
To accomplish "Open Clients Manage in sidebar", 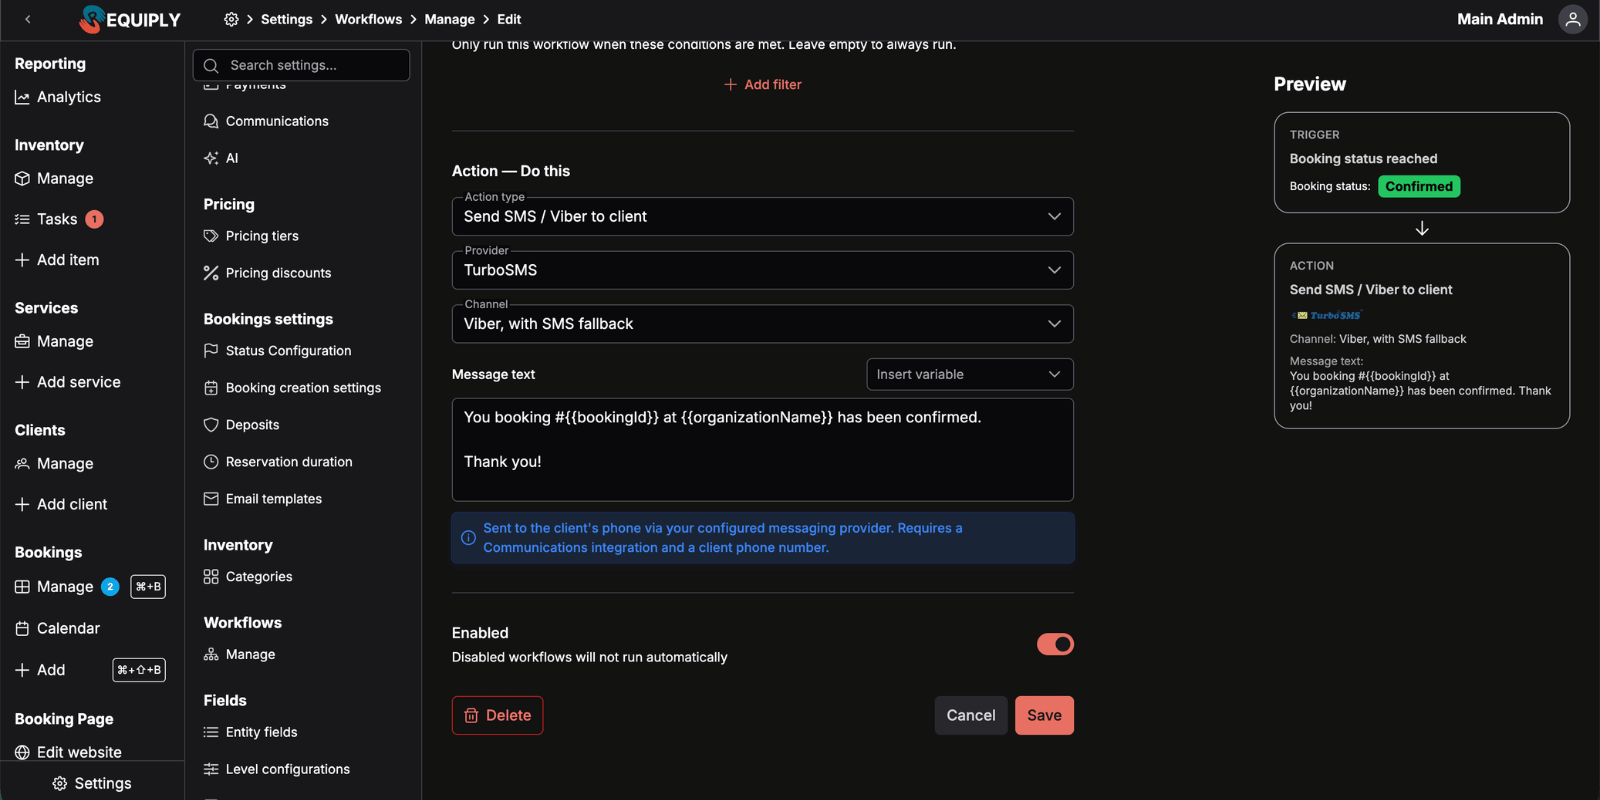I will 54,464.
